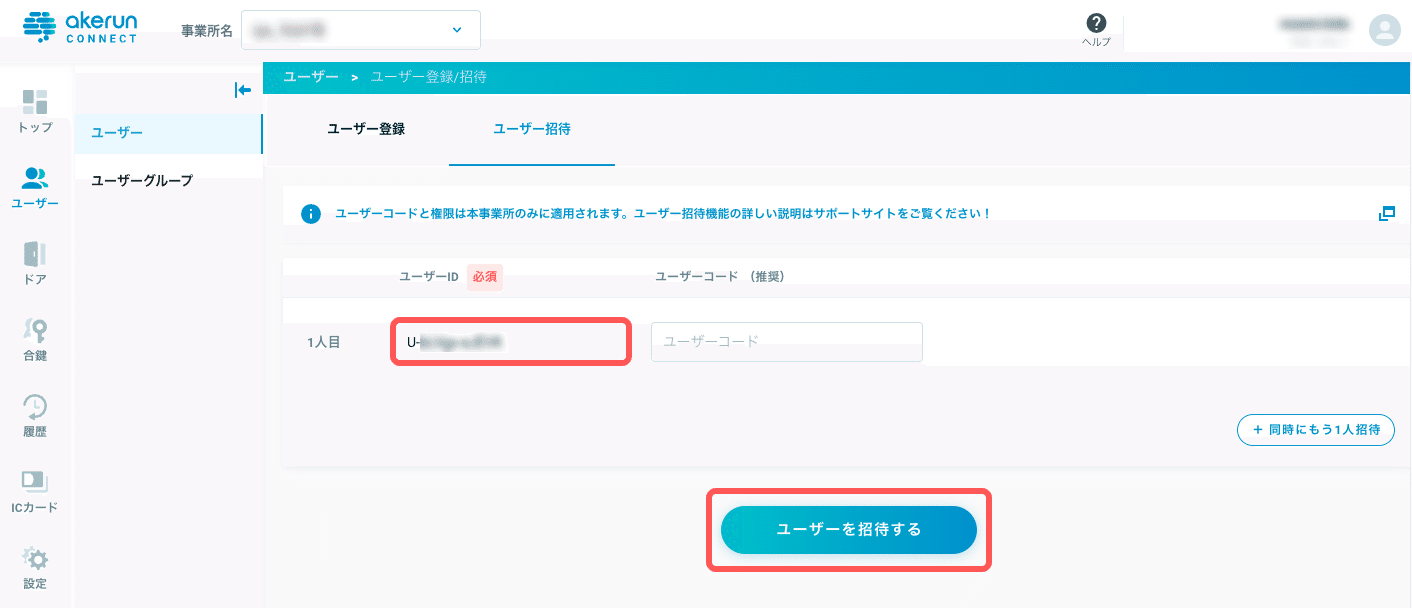
Task: Click the ユーザーを招待する button
Action: [848, 530]
